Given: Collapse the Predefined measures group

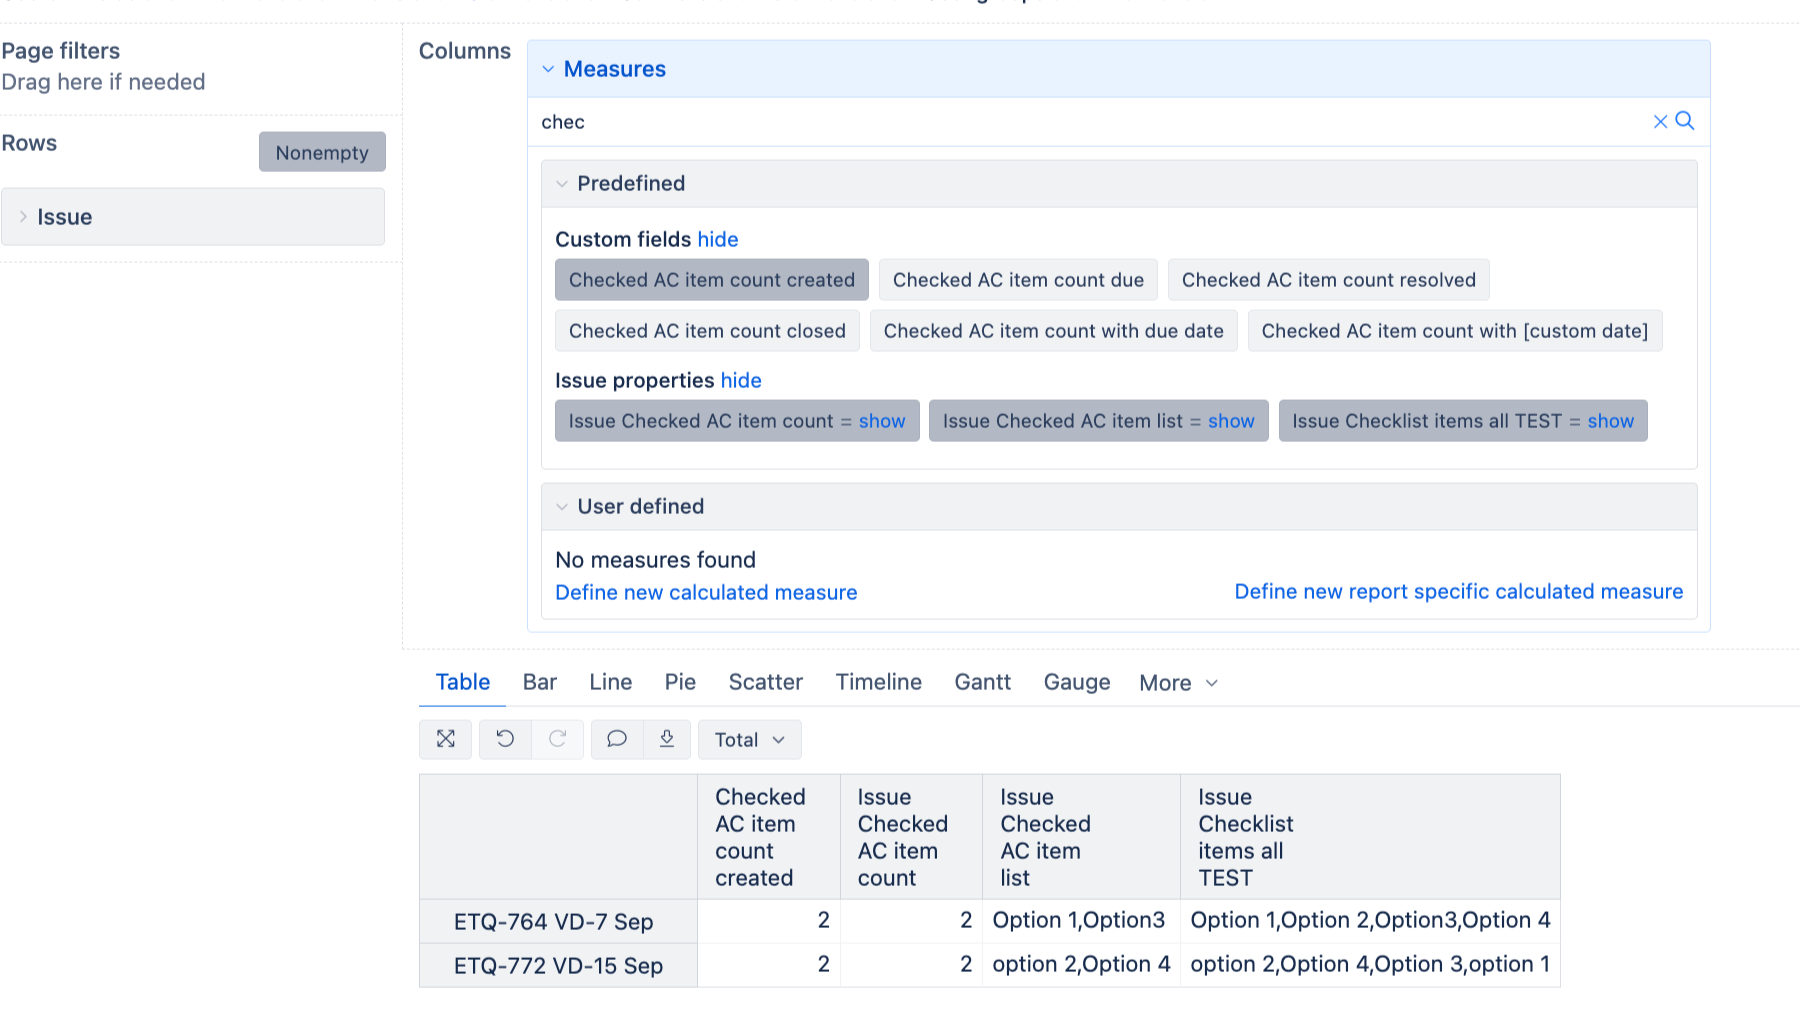Looking at the screenshot, I should click(x=562, y=184).
